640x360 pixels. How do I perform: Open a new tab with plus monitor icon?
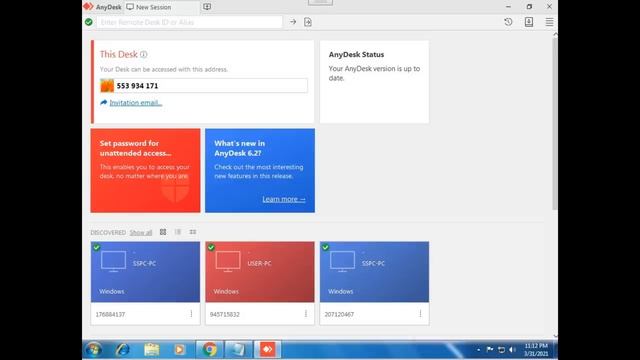click(x=207, y=7)
